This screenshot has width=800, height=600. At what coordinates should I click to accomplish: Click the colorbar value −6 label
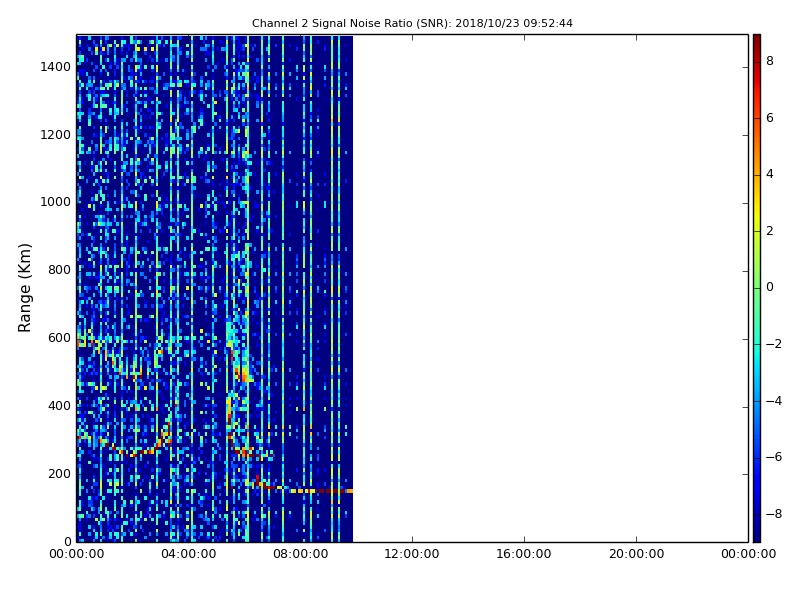[x=774, y=457]
